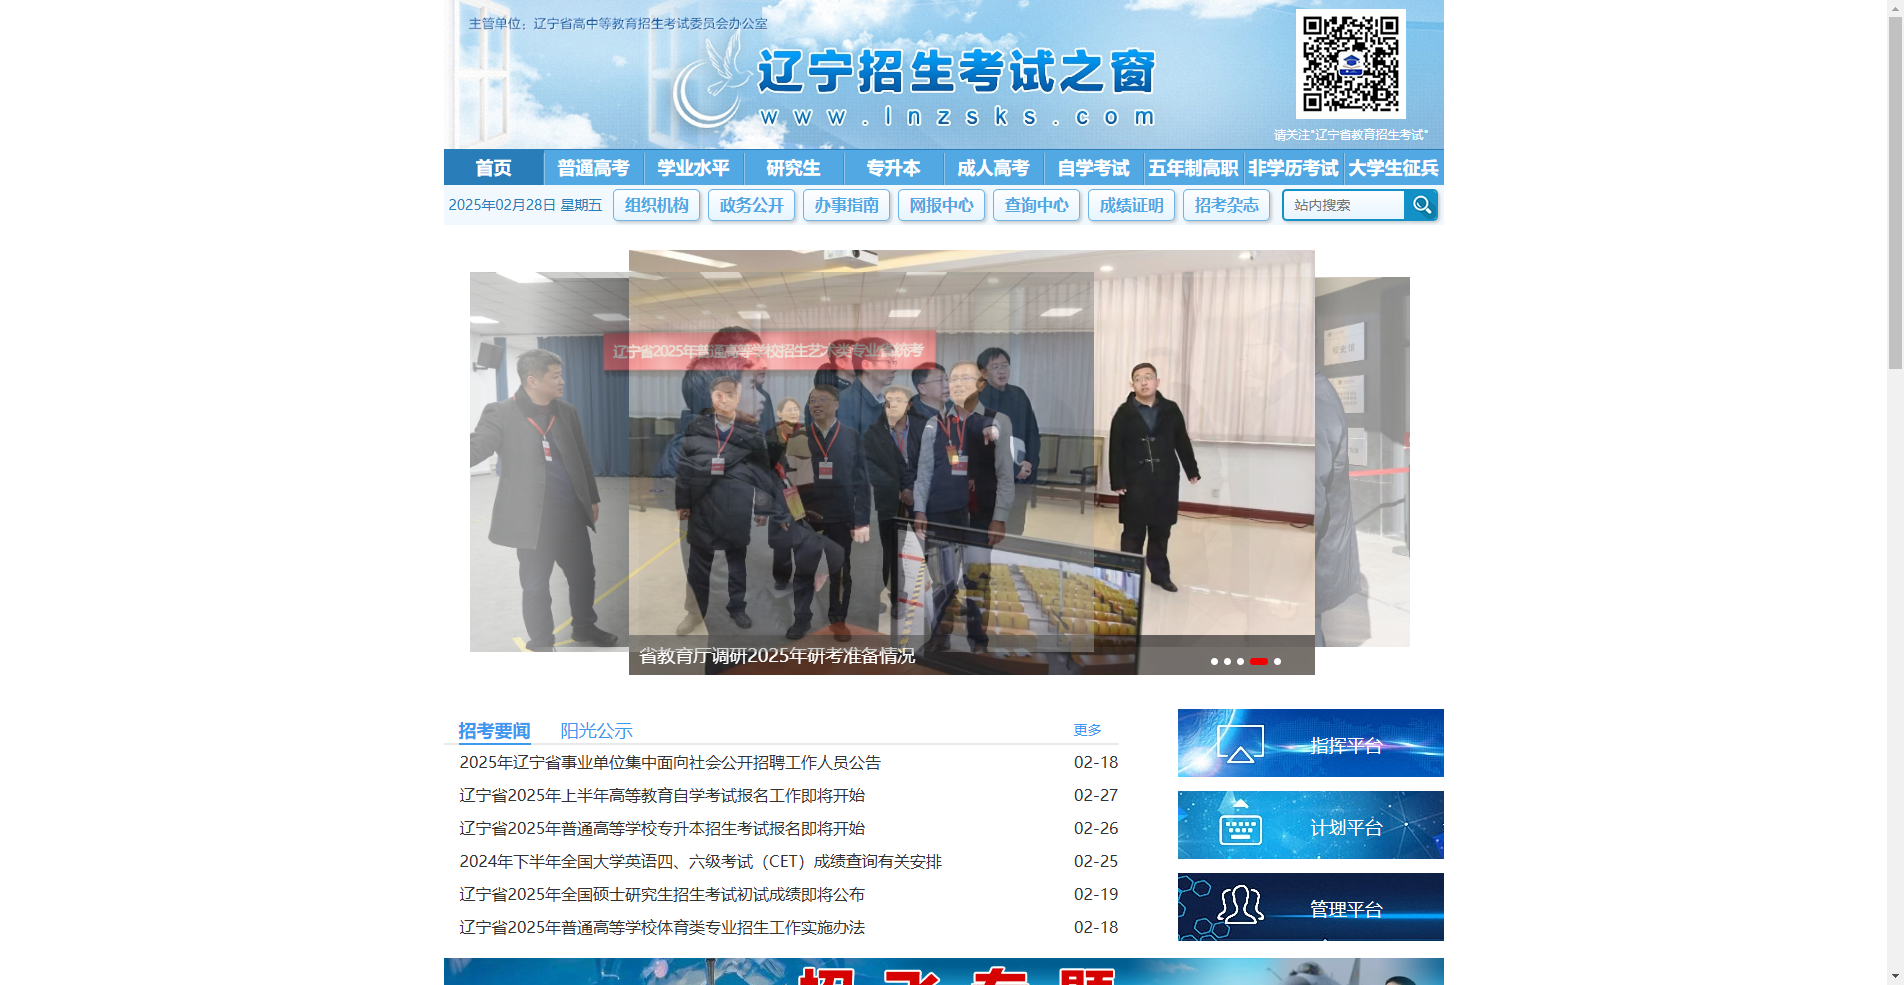The image size is (1904, 985).
Task: Open the 自学考试 menu
Action: [1094, 167]
